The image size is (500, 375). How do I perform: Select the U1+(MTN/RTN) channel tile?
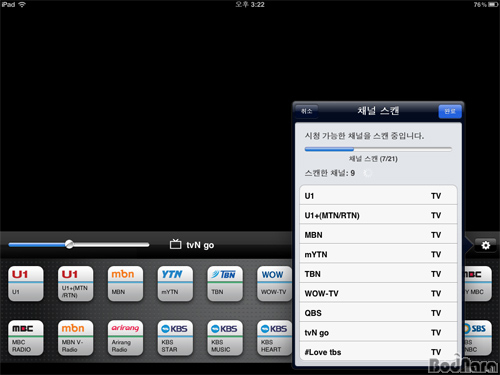(x=75, y=284)
